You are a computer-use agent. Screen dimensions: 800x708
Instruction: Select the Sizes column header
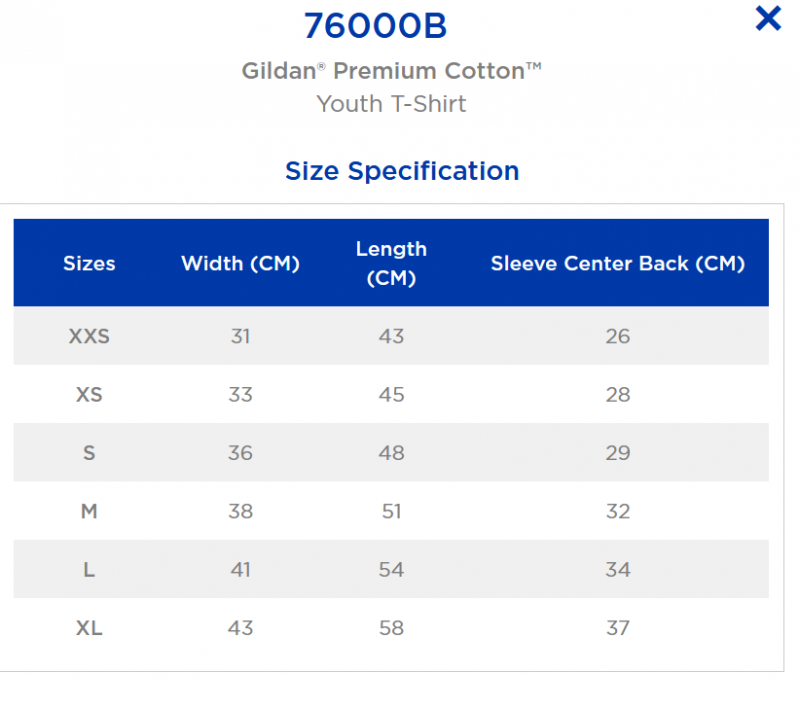(89, 264)
